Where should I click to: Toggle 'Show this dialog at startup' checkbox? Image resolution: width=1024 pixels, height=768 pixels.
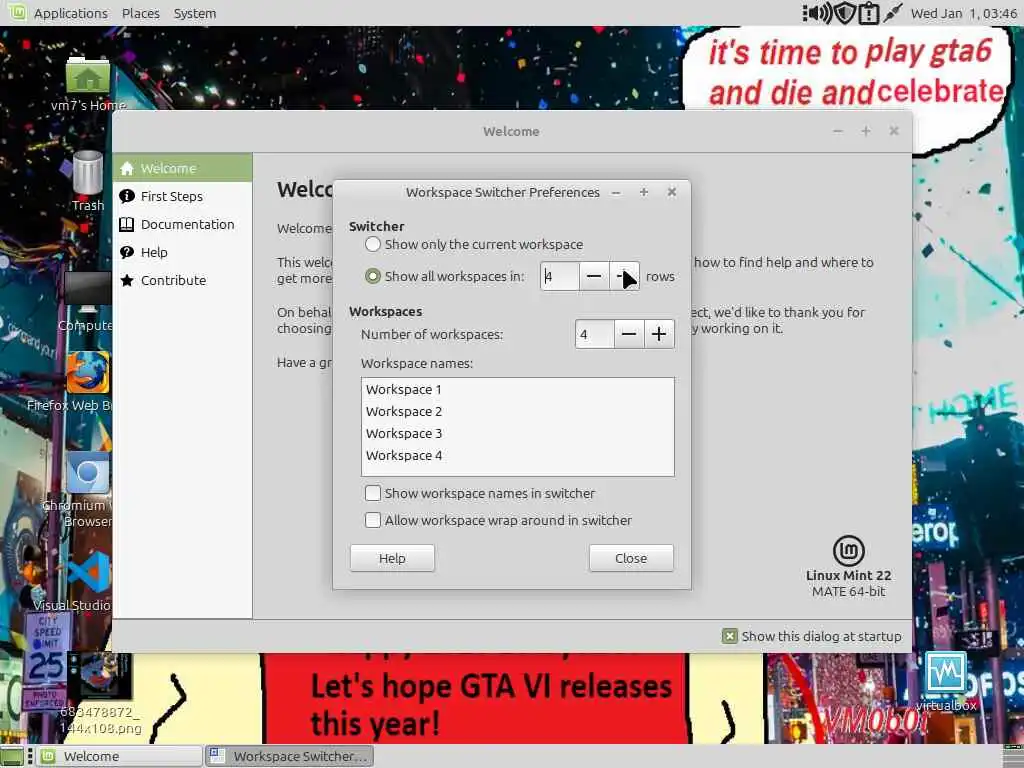click(x=729, y=636)
